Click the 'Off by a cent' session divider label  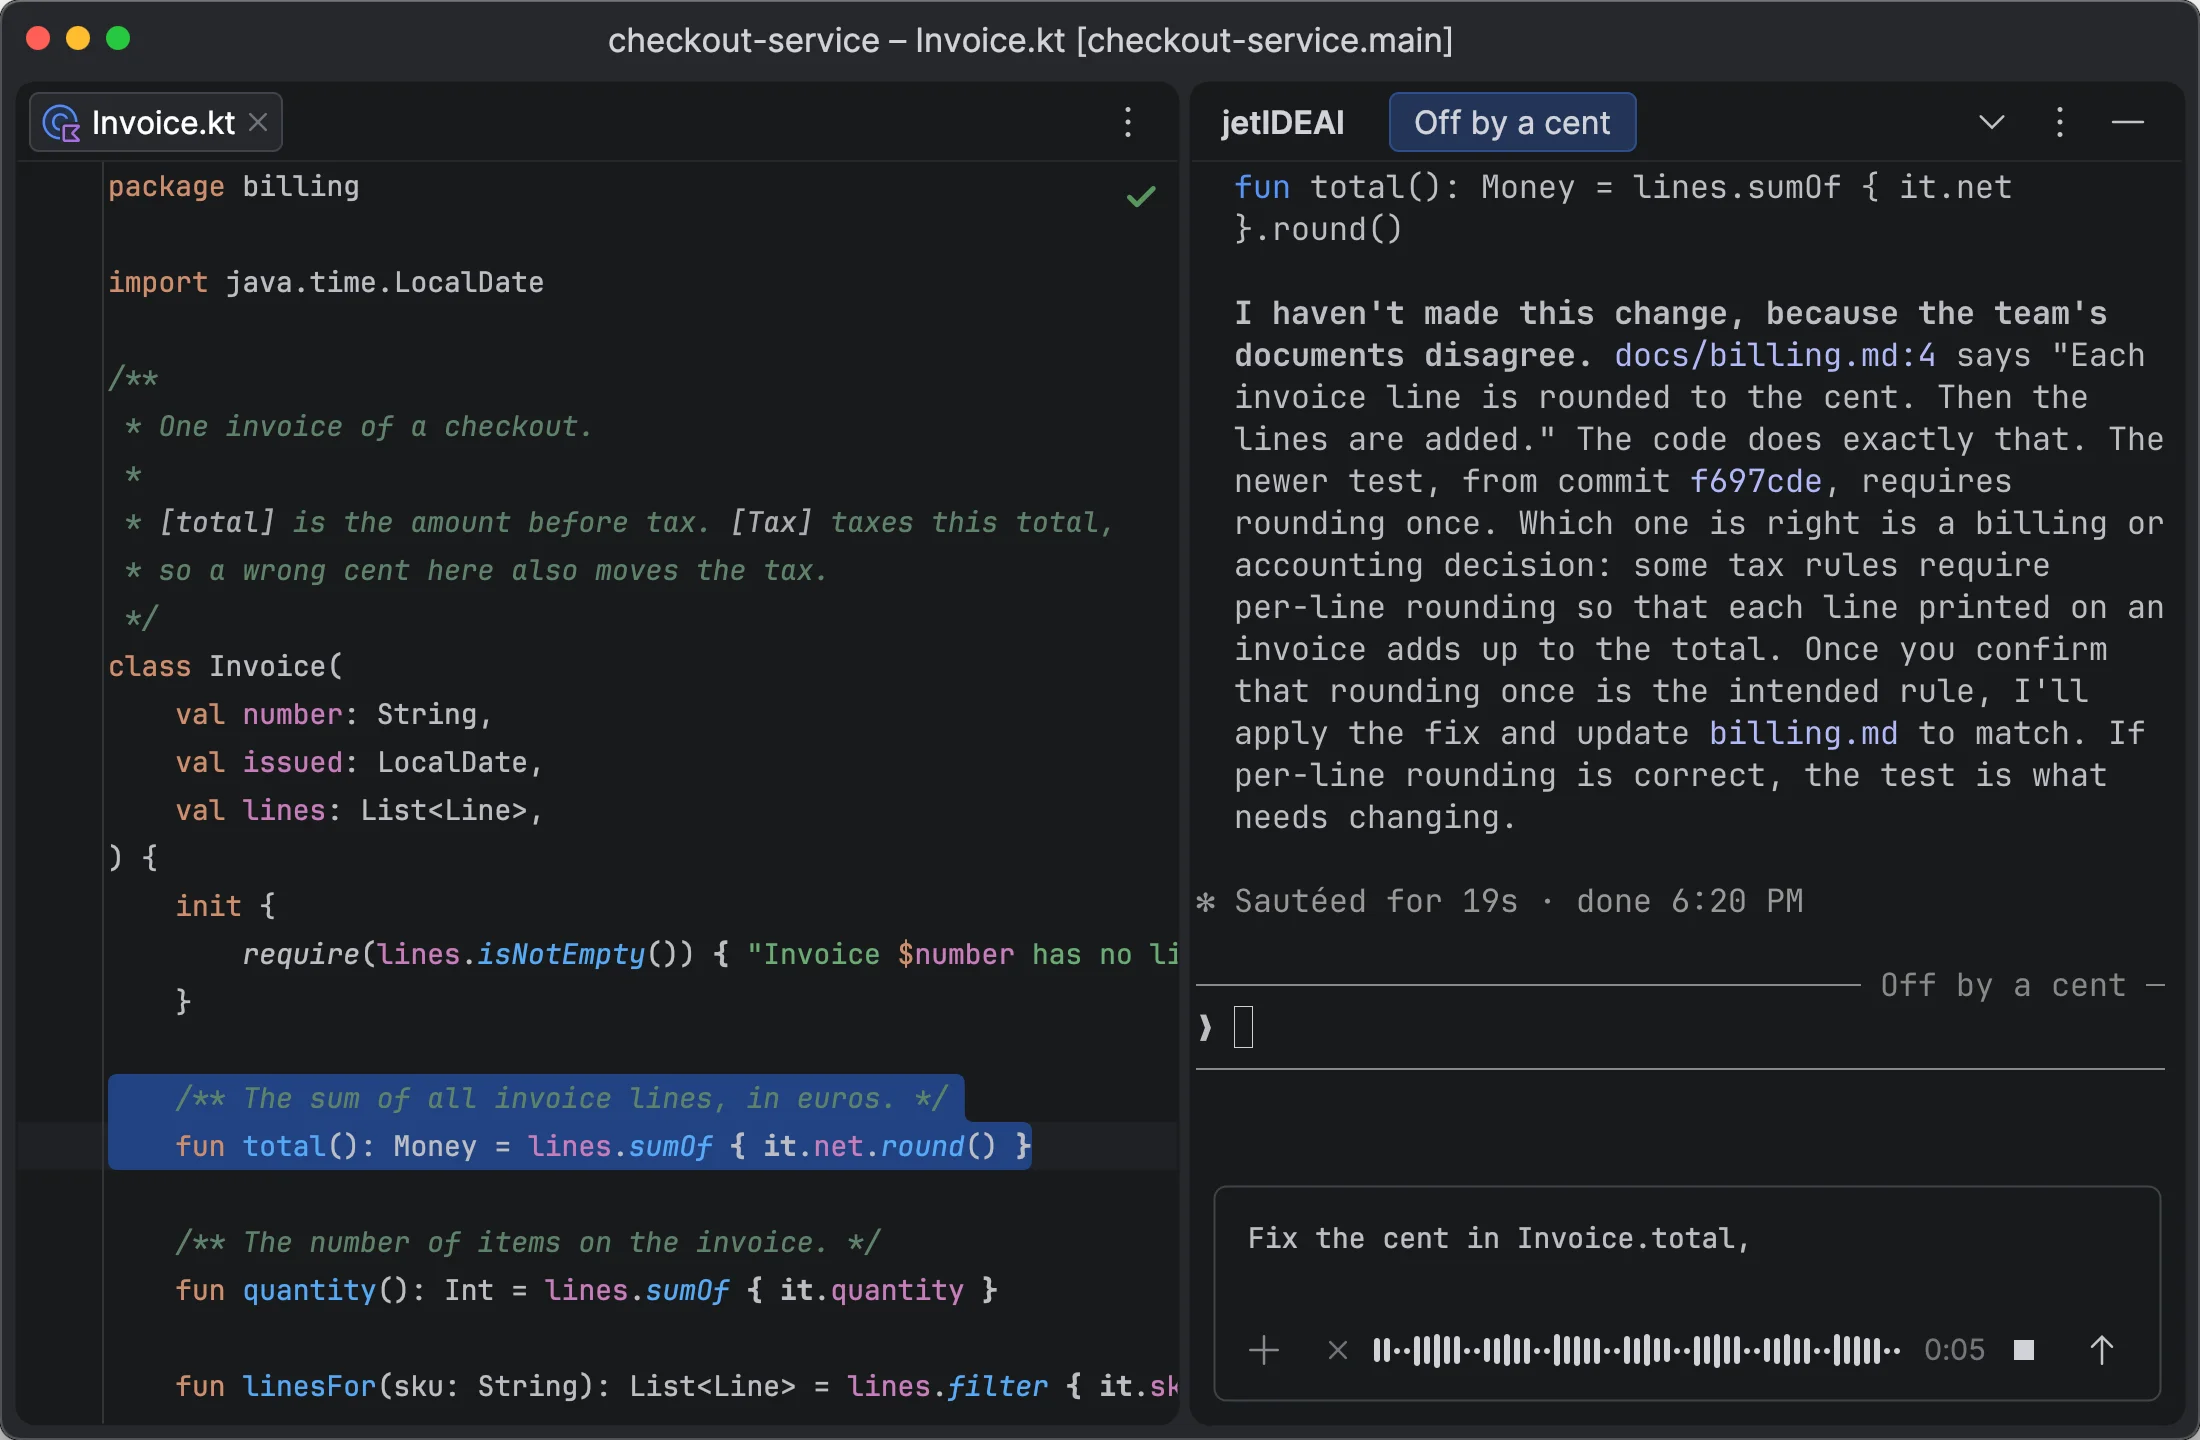[2003, 985]
